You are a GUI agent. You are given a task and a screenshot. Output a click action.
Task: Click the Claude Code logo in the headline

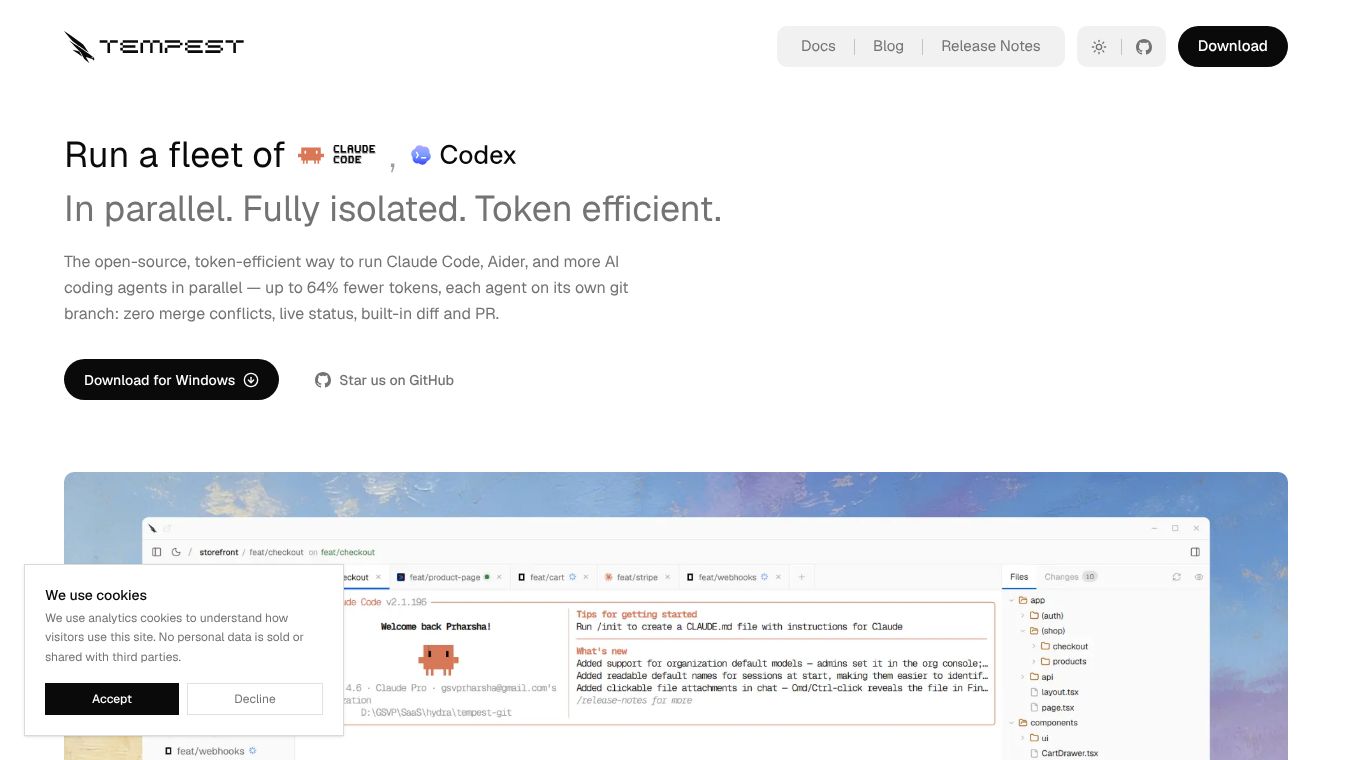[337, 155]
